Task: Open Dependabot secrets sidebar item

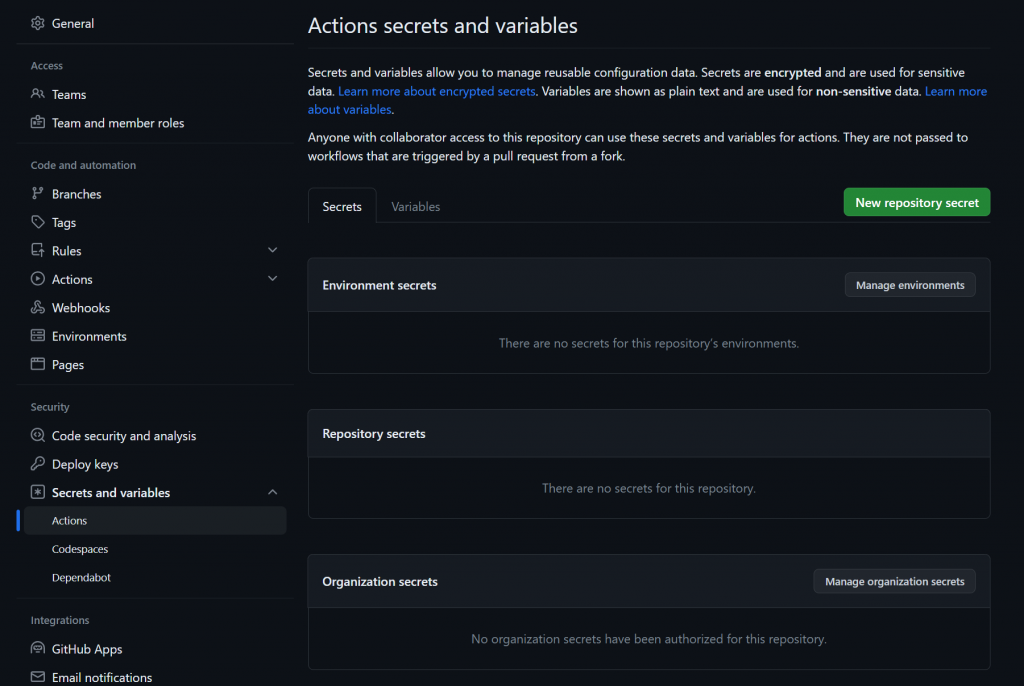Action: 81,577
